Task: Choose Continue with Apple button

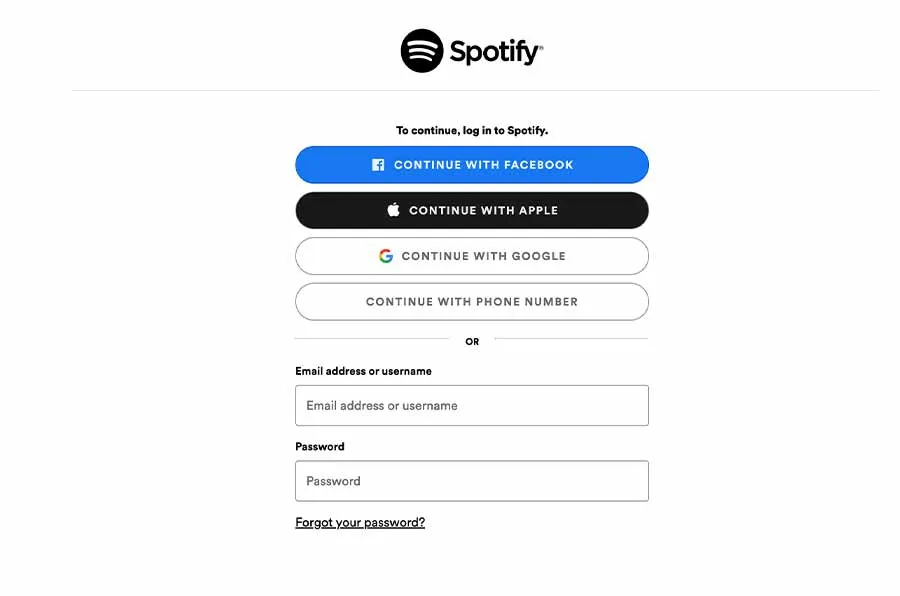Action: [x=472, y=210]
